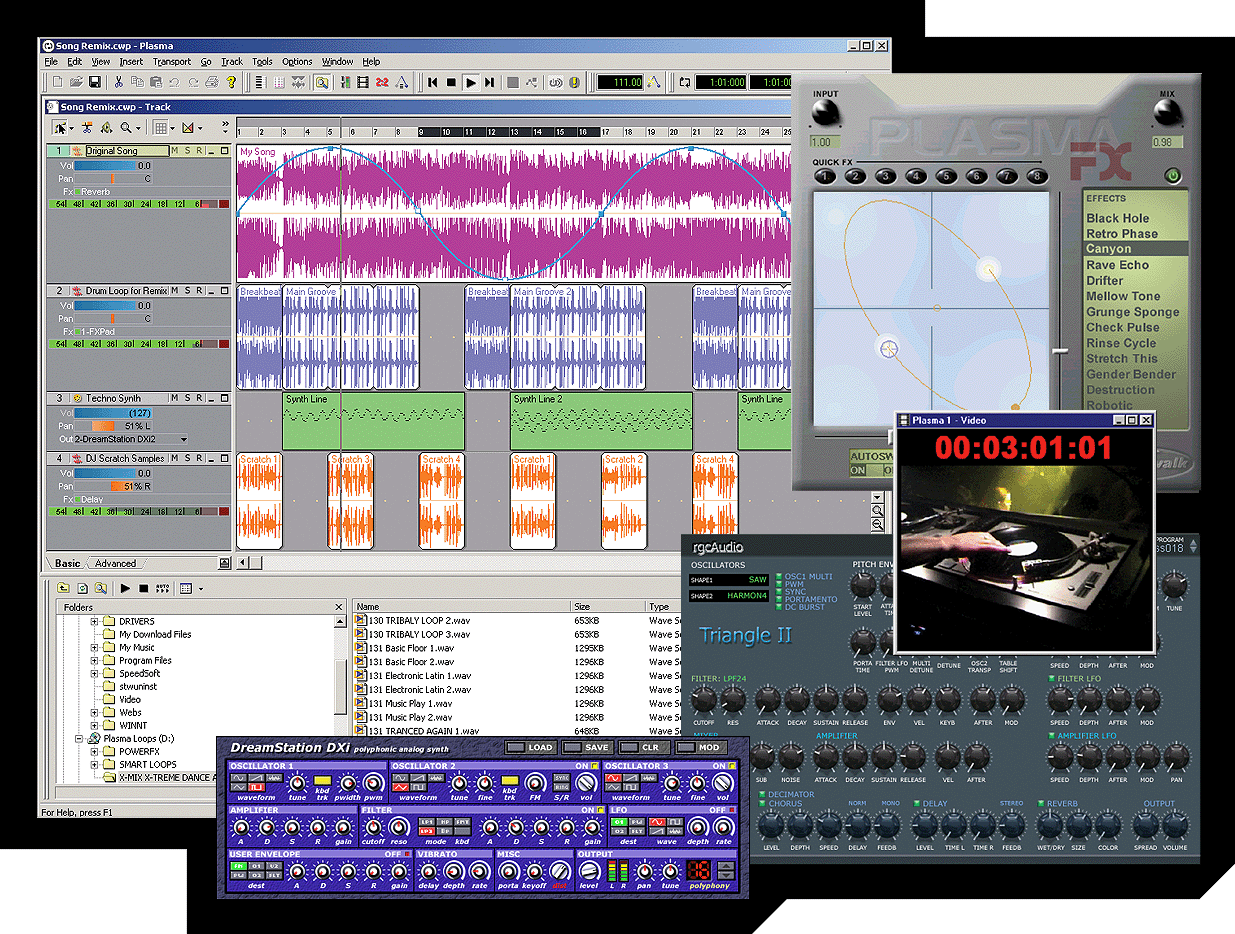Toggle Auto preview in loop explorer
The image size is (1235, 934).
(x=162, y=588)
